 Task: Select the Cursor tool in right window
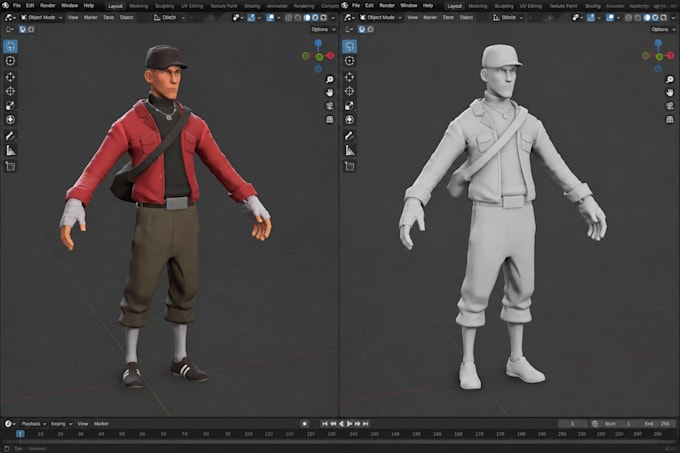pyautogui.click(x=350, y=61)
